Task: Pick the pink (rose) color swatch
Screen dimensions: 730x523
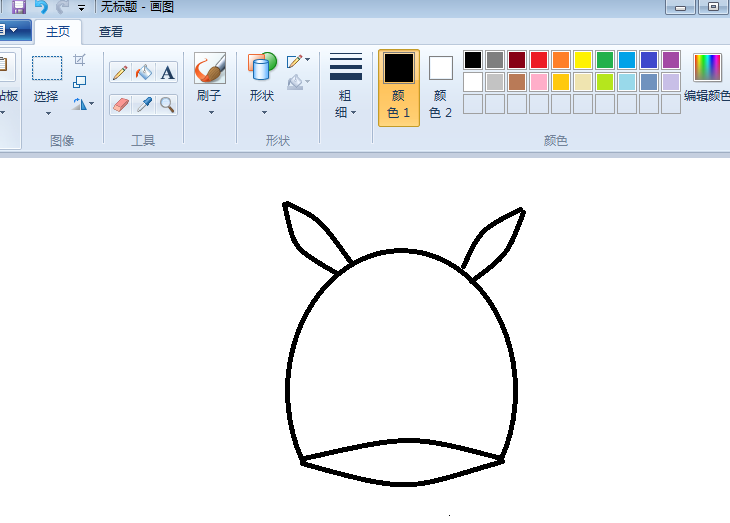Action: pos(539,82)
